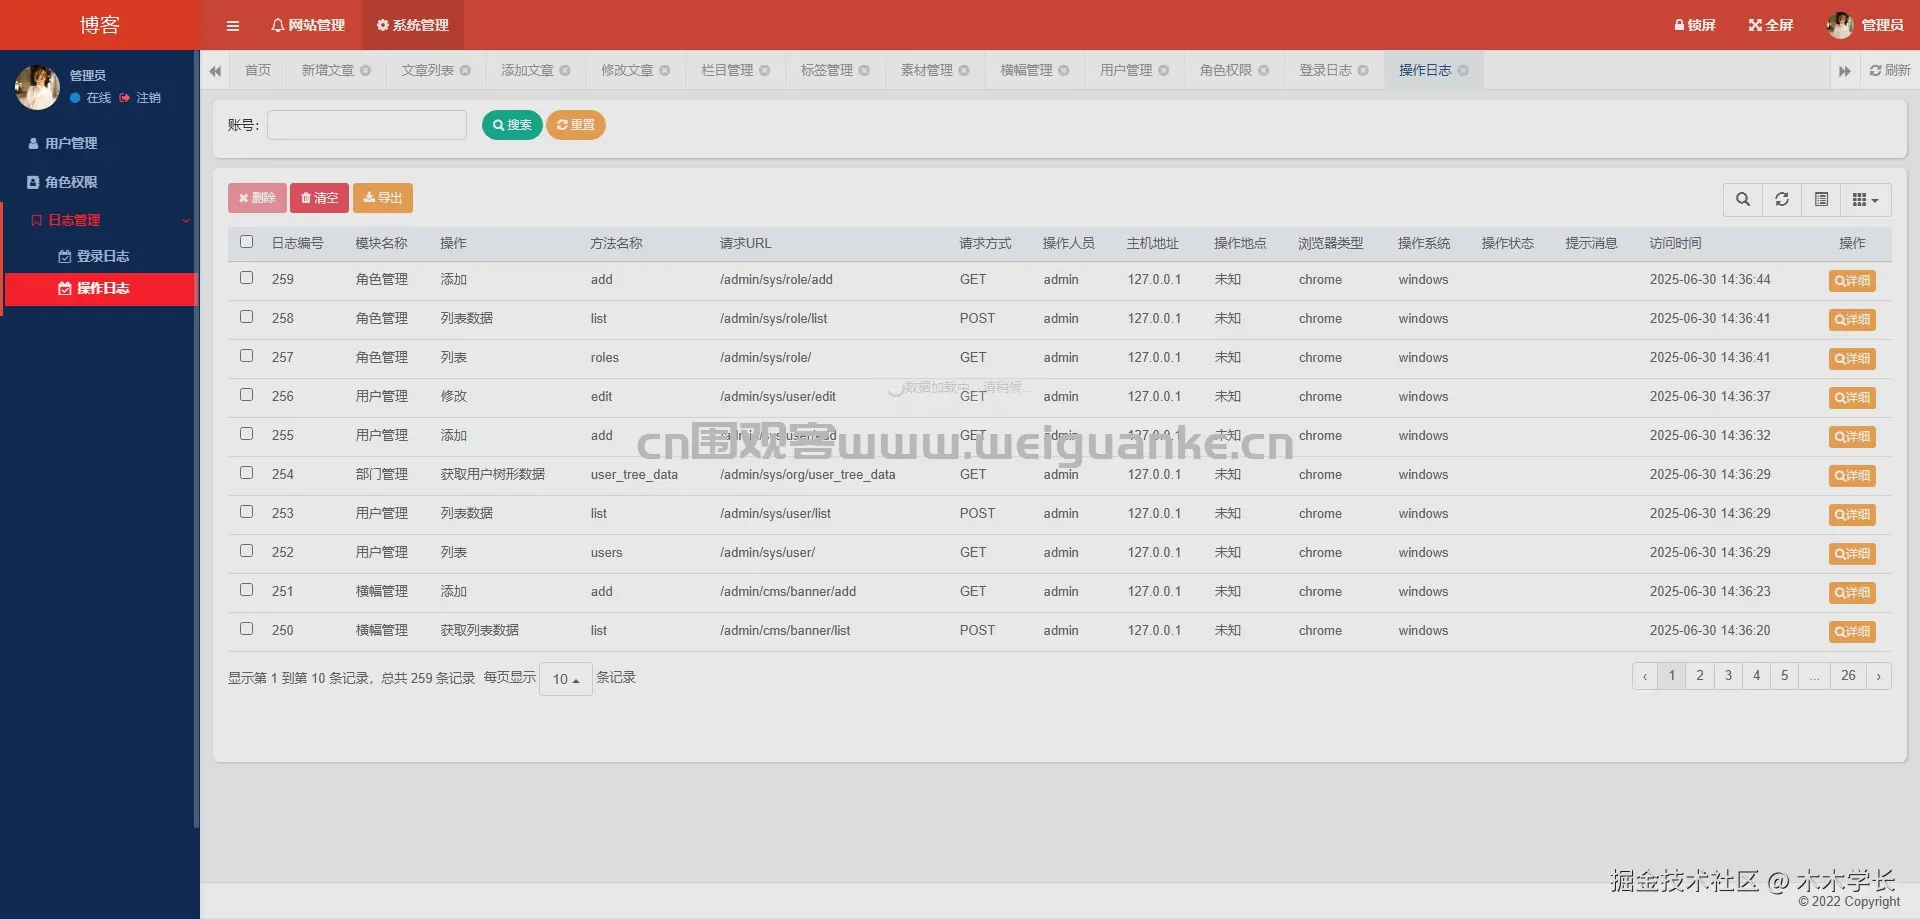Image resolution: width=1920 pixels, height=919 pixels.
Task: Select the row checkbox for log 254
Action: (247, 473)
